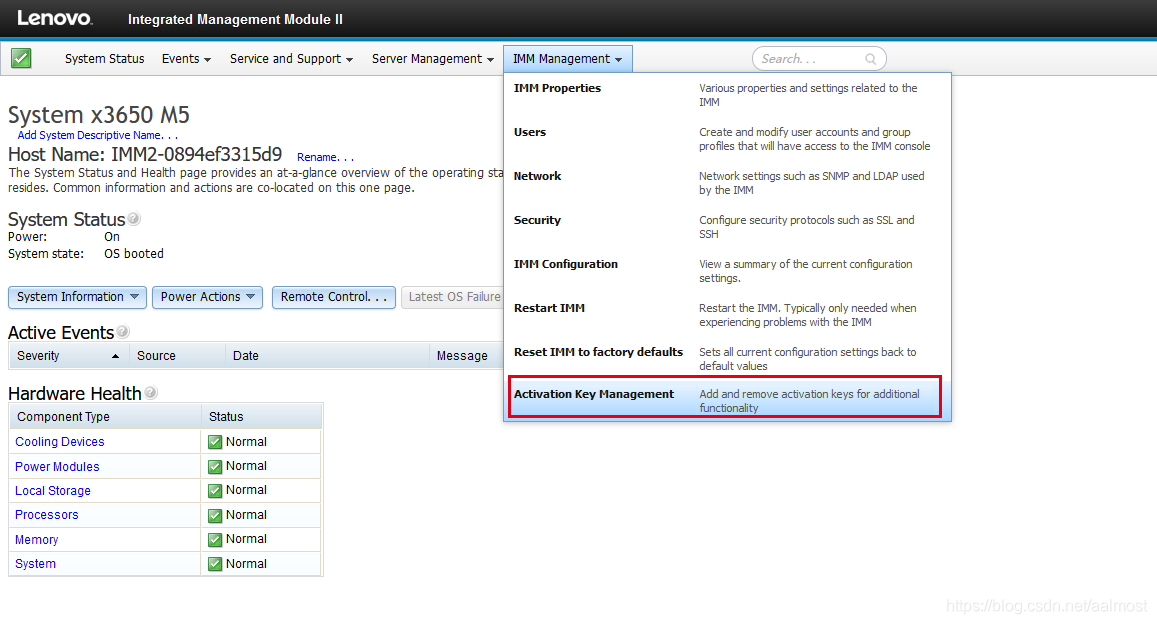Sort events by Date column
This screenshot has height=624, width=1157.
pyautogui.click(x=327, y=356)
